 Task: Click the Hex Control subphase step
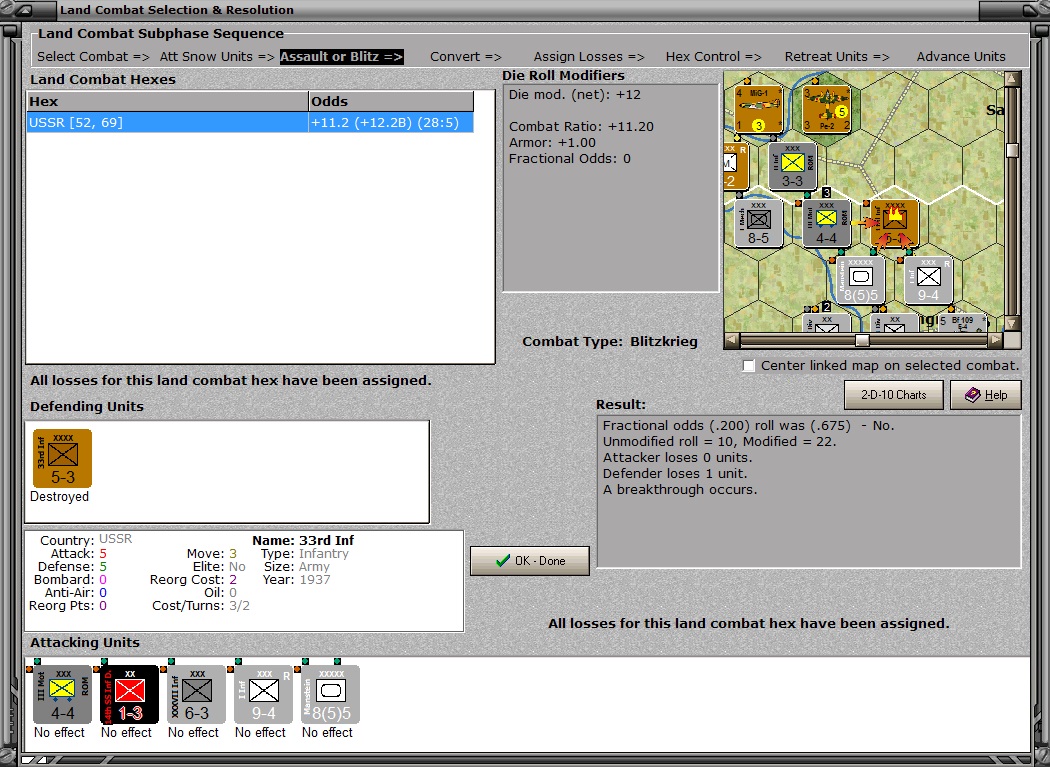click(713, 57)
